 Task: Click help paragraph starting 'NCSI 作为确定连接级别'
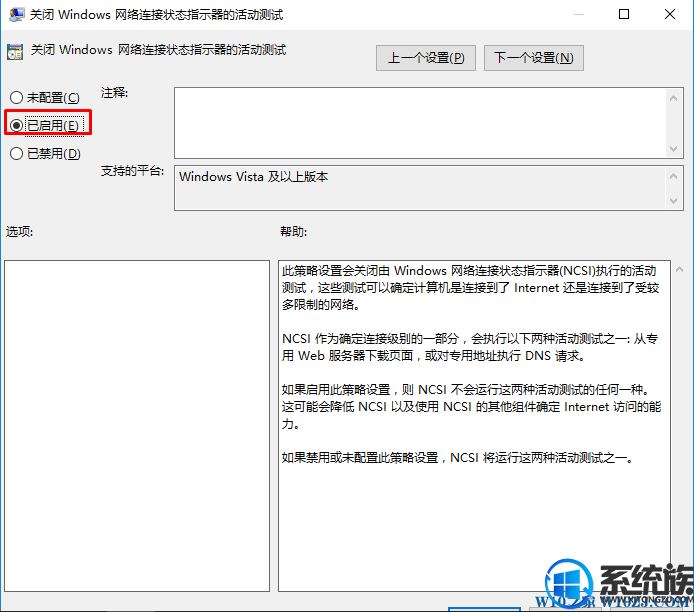(x=470, y=347)
